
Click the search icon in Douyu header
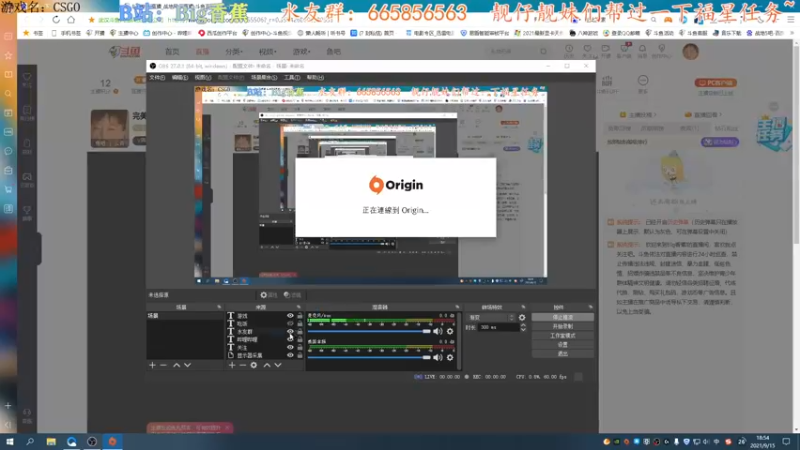(543, 52)
